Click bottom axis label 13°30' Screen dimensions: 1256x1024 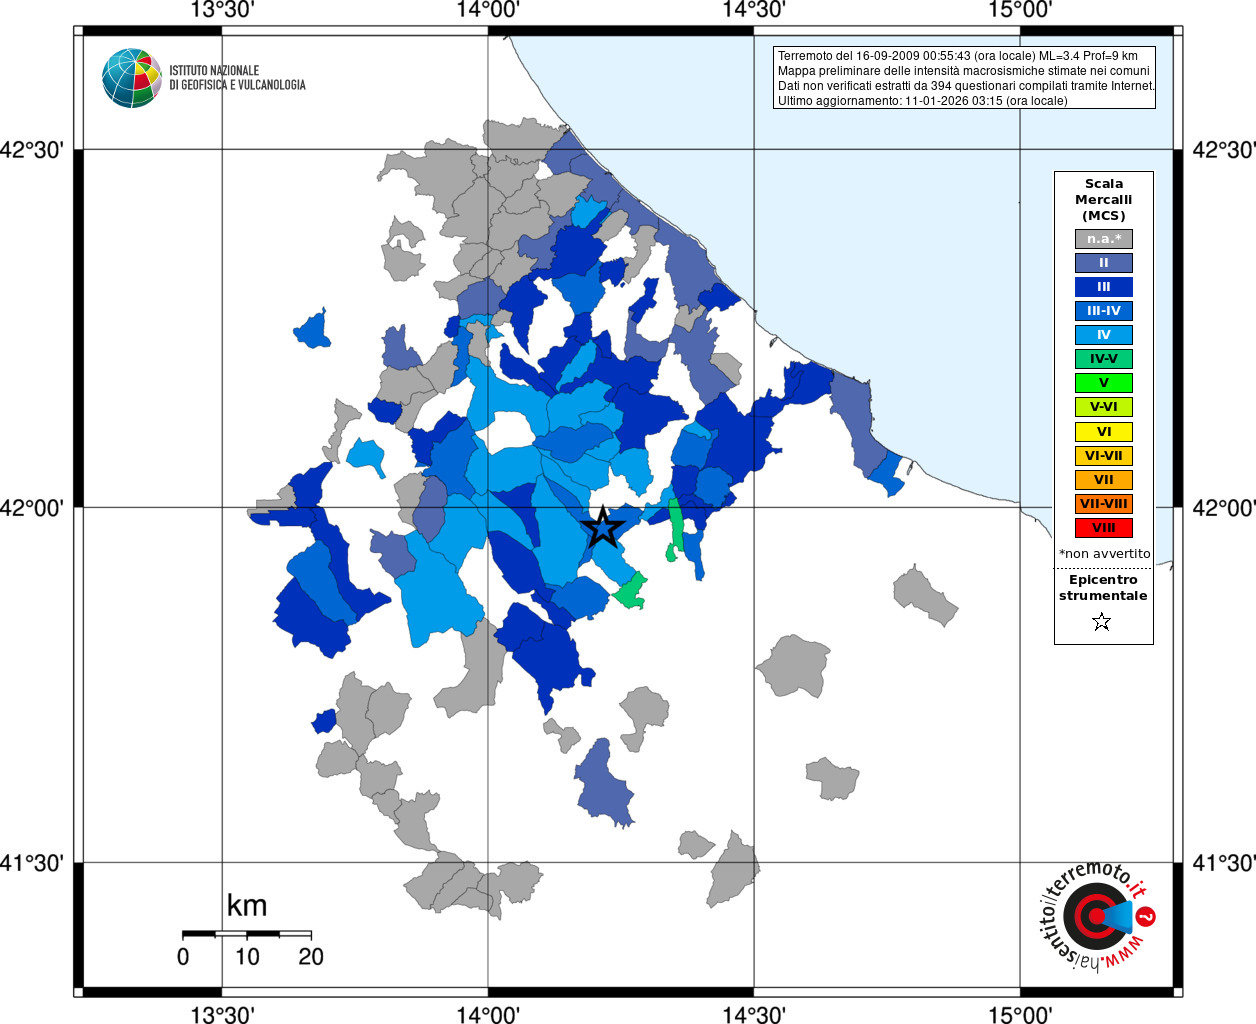222,1014
